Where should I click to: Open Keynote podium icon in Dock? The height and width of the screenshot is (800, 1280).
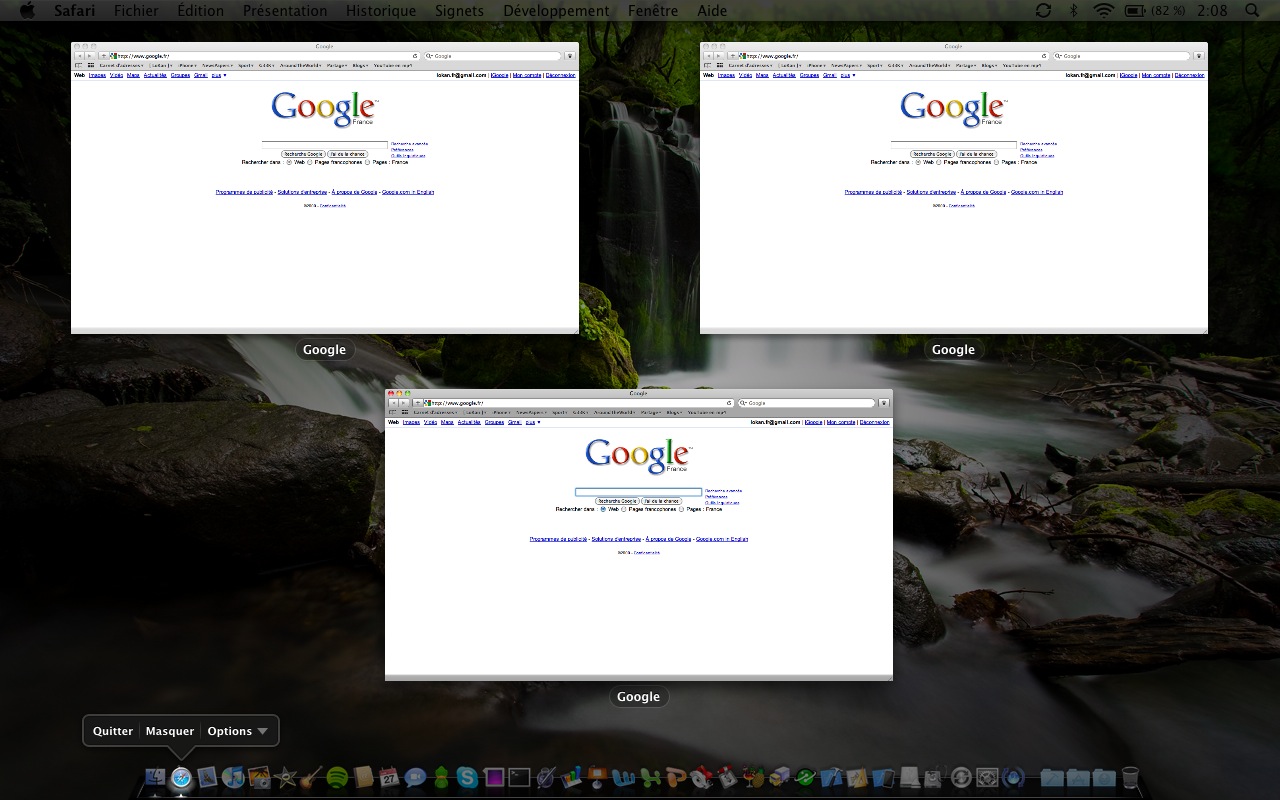click(597, 776)
